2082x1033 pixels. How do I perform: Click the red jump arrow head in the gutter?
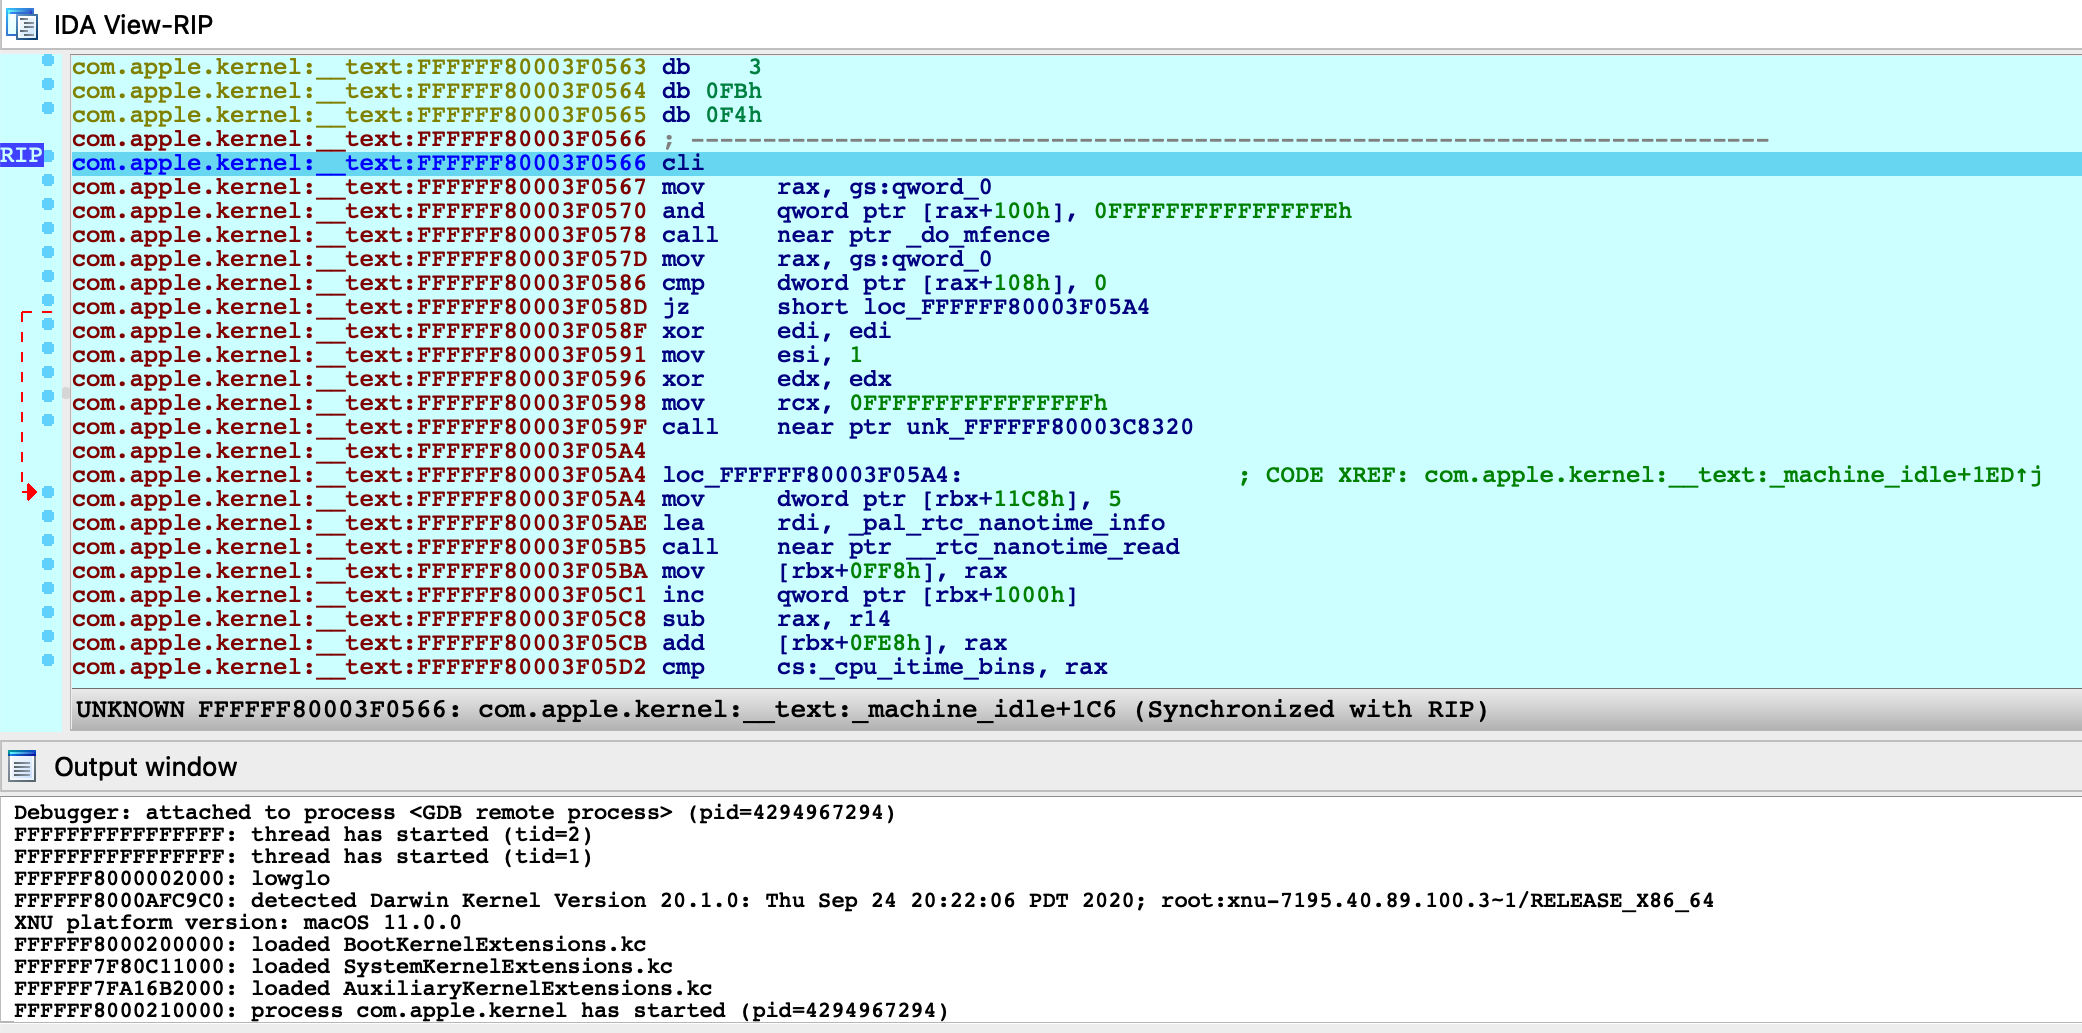pyautogui.click(x=30, y=491)
